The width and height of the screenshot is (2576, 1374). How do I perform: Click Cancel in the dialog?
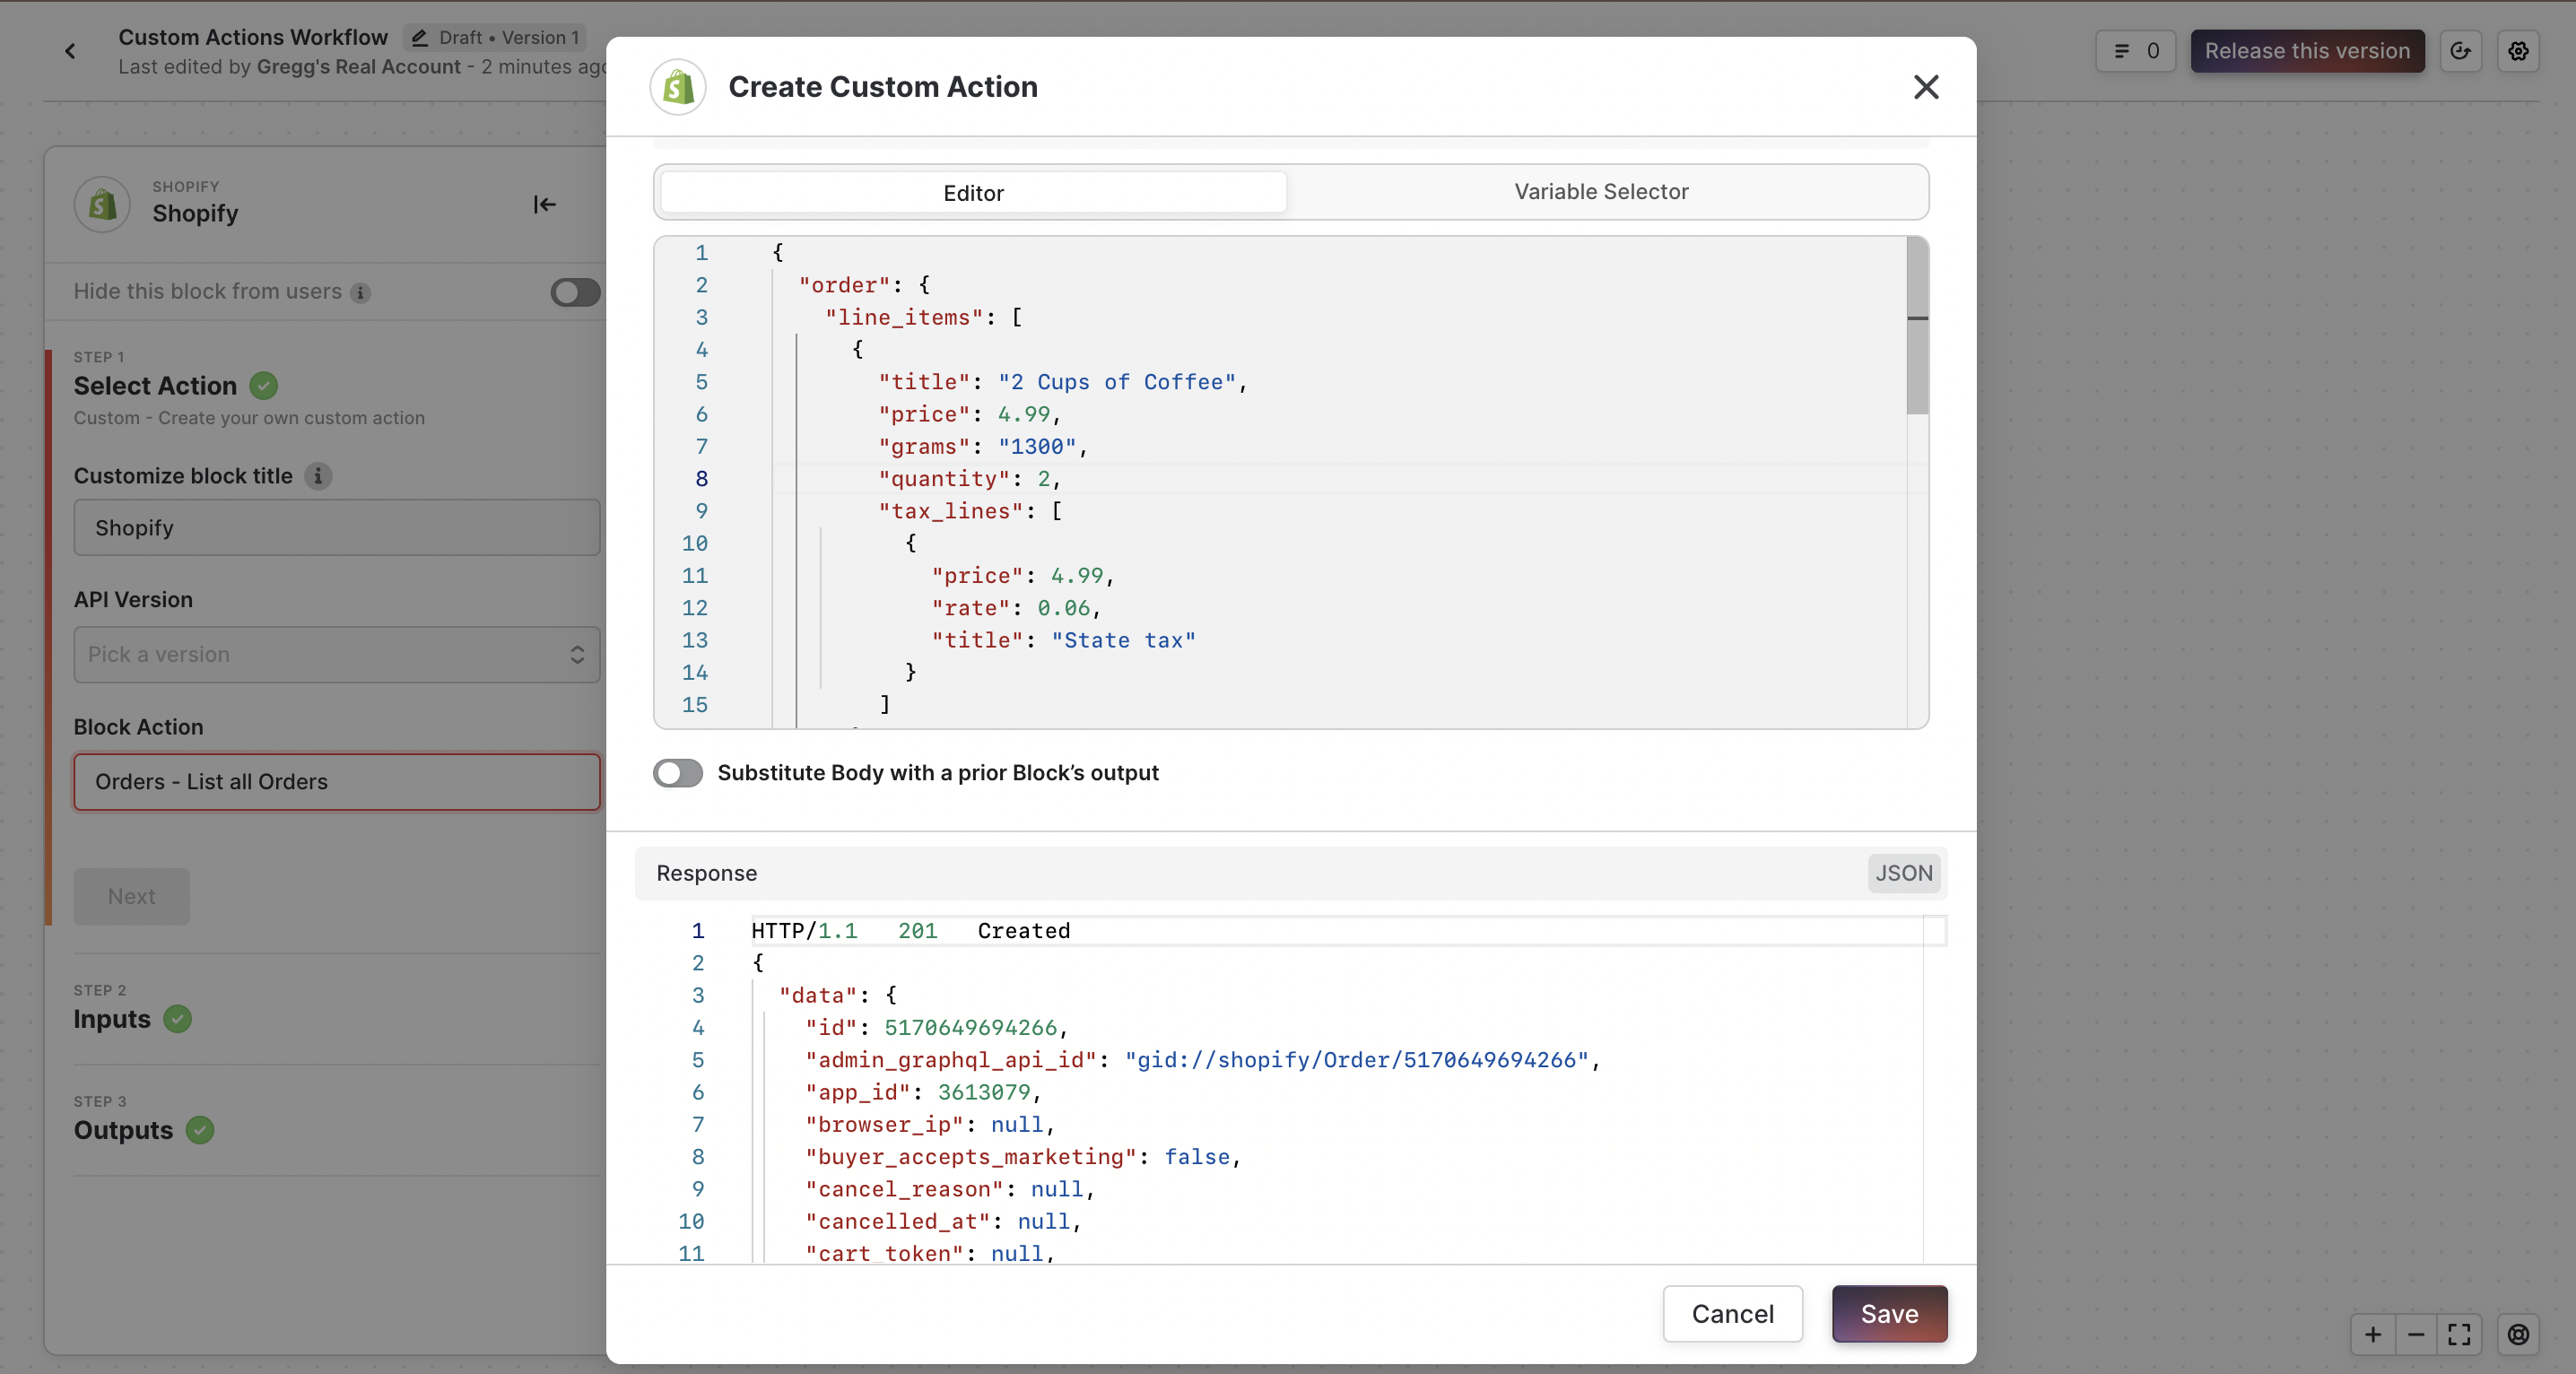pos(1732,1313)
